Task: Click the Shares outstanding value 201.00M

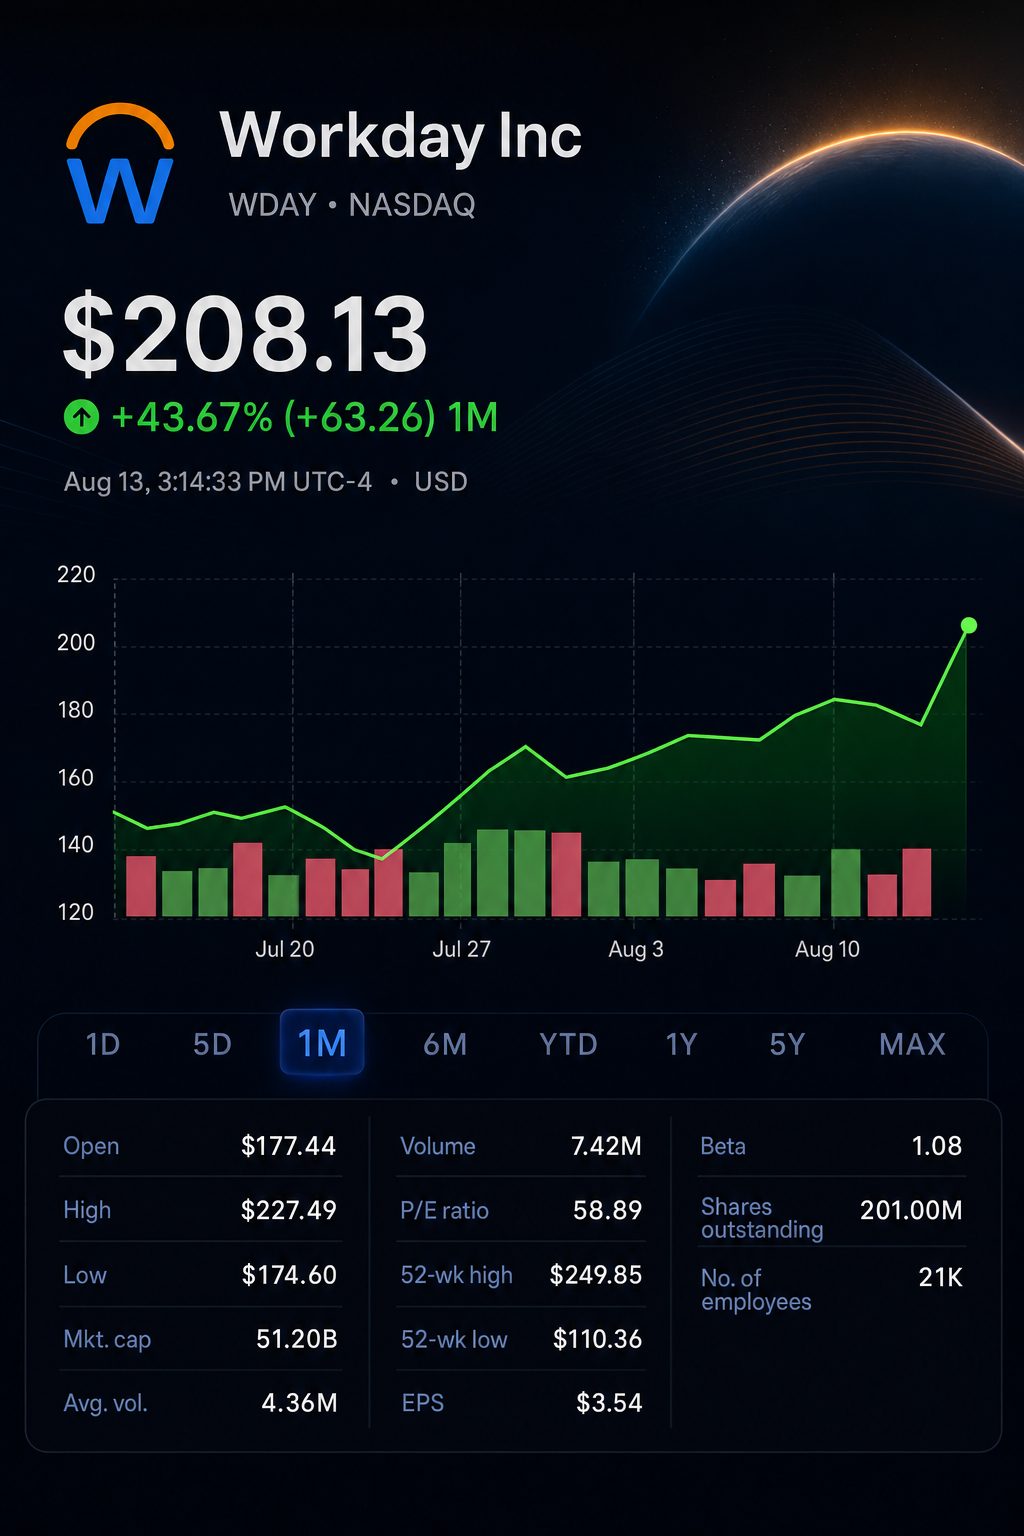Action: 911,1210
